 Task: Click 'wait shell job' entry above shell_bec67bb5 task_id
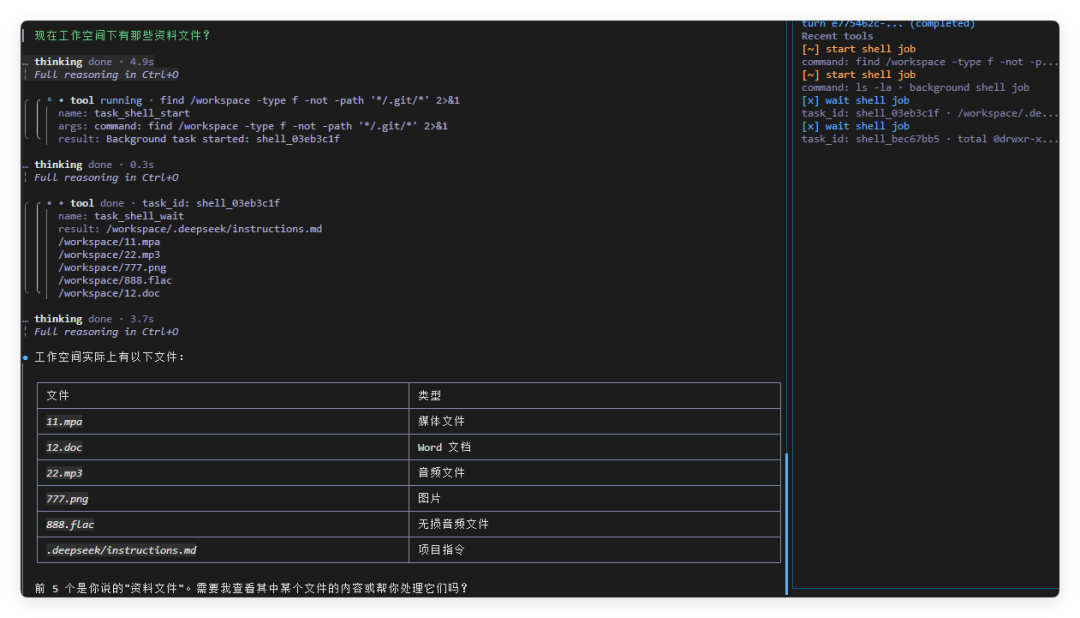[855, 126]
